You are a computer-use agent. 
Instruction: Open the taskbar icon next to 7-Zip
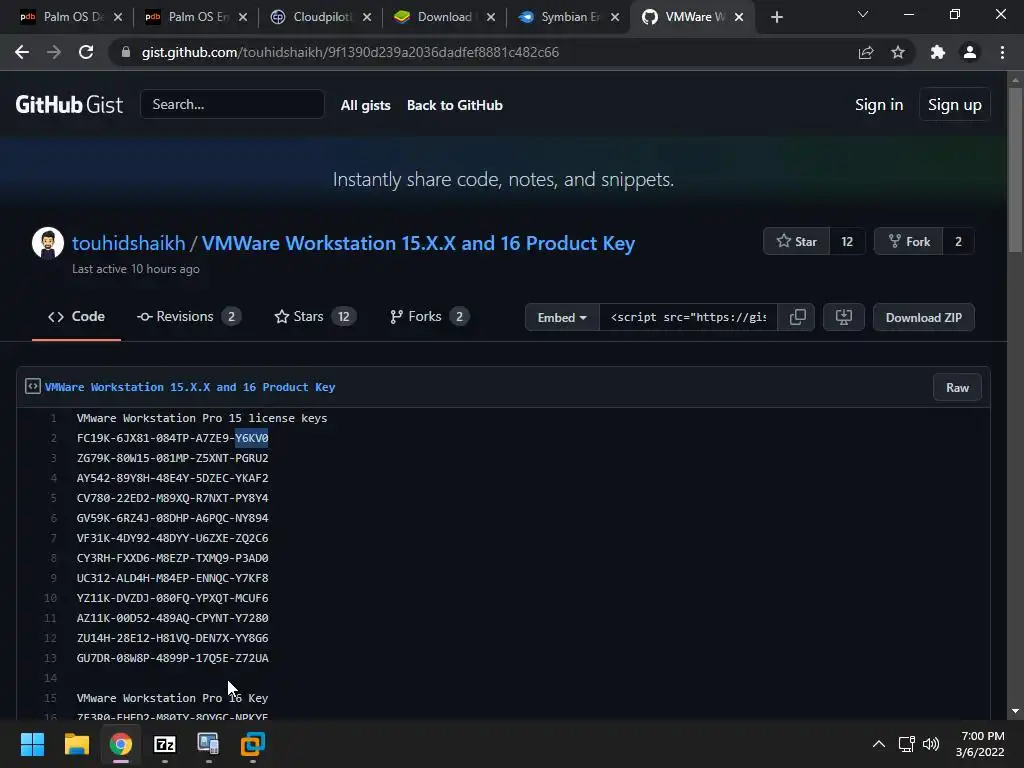click(208, 744)
